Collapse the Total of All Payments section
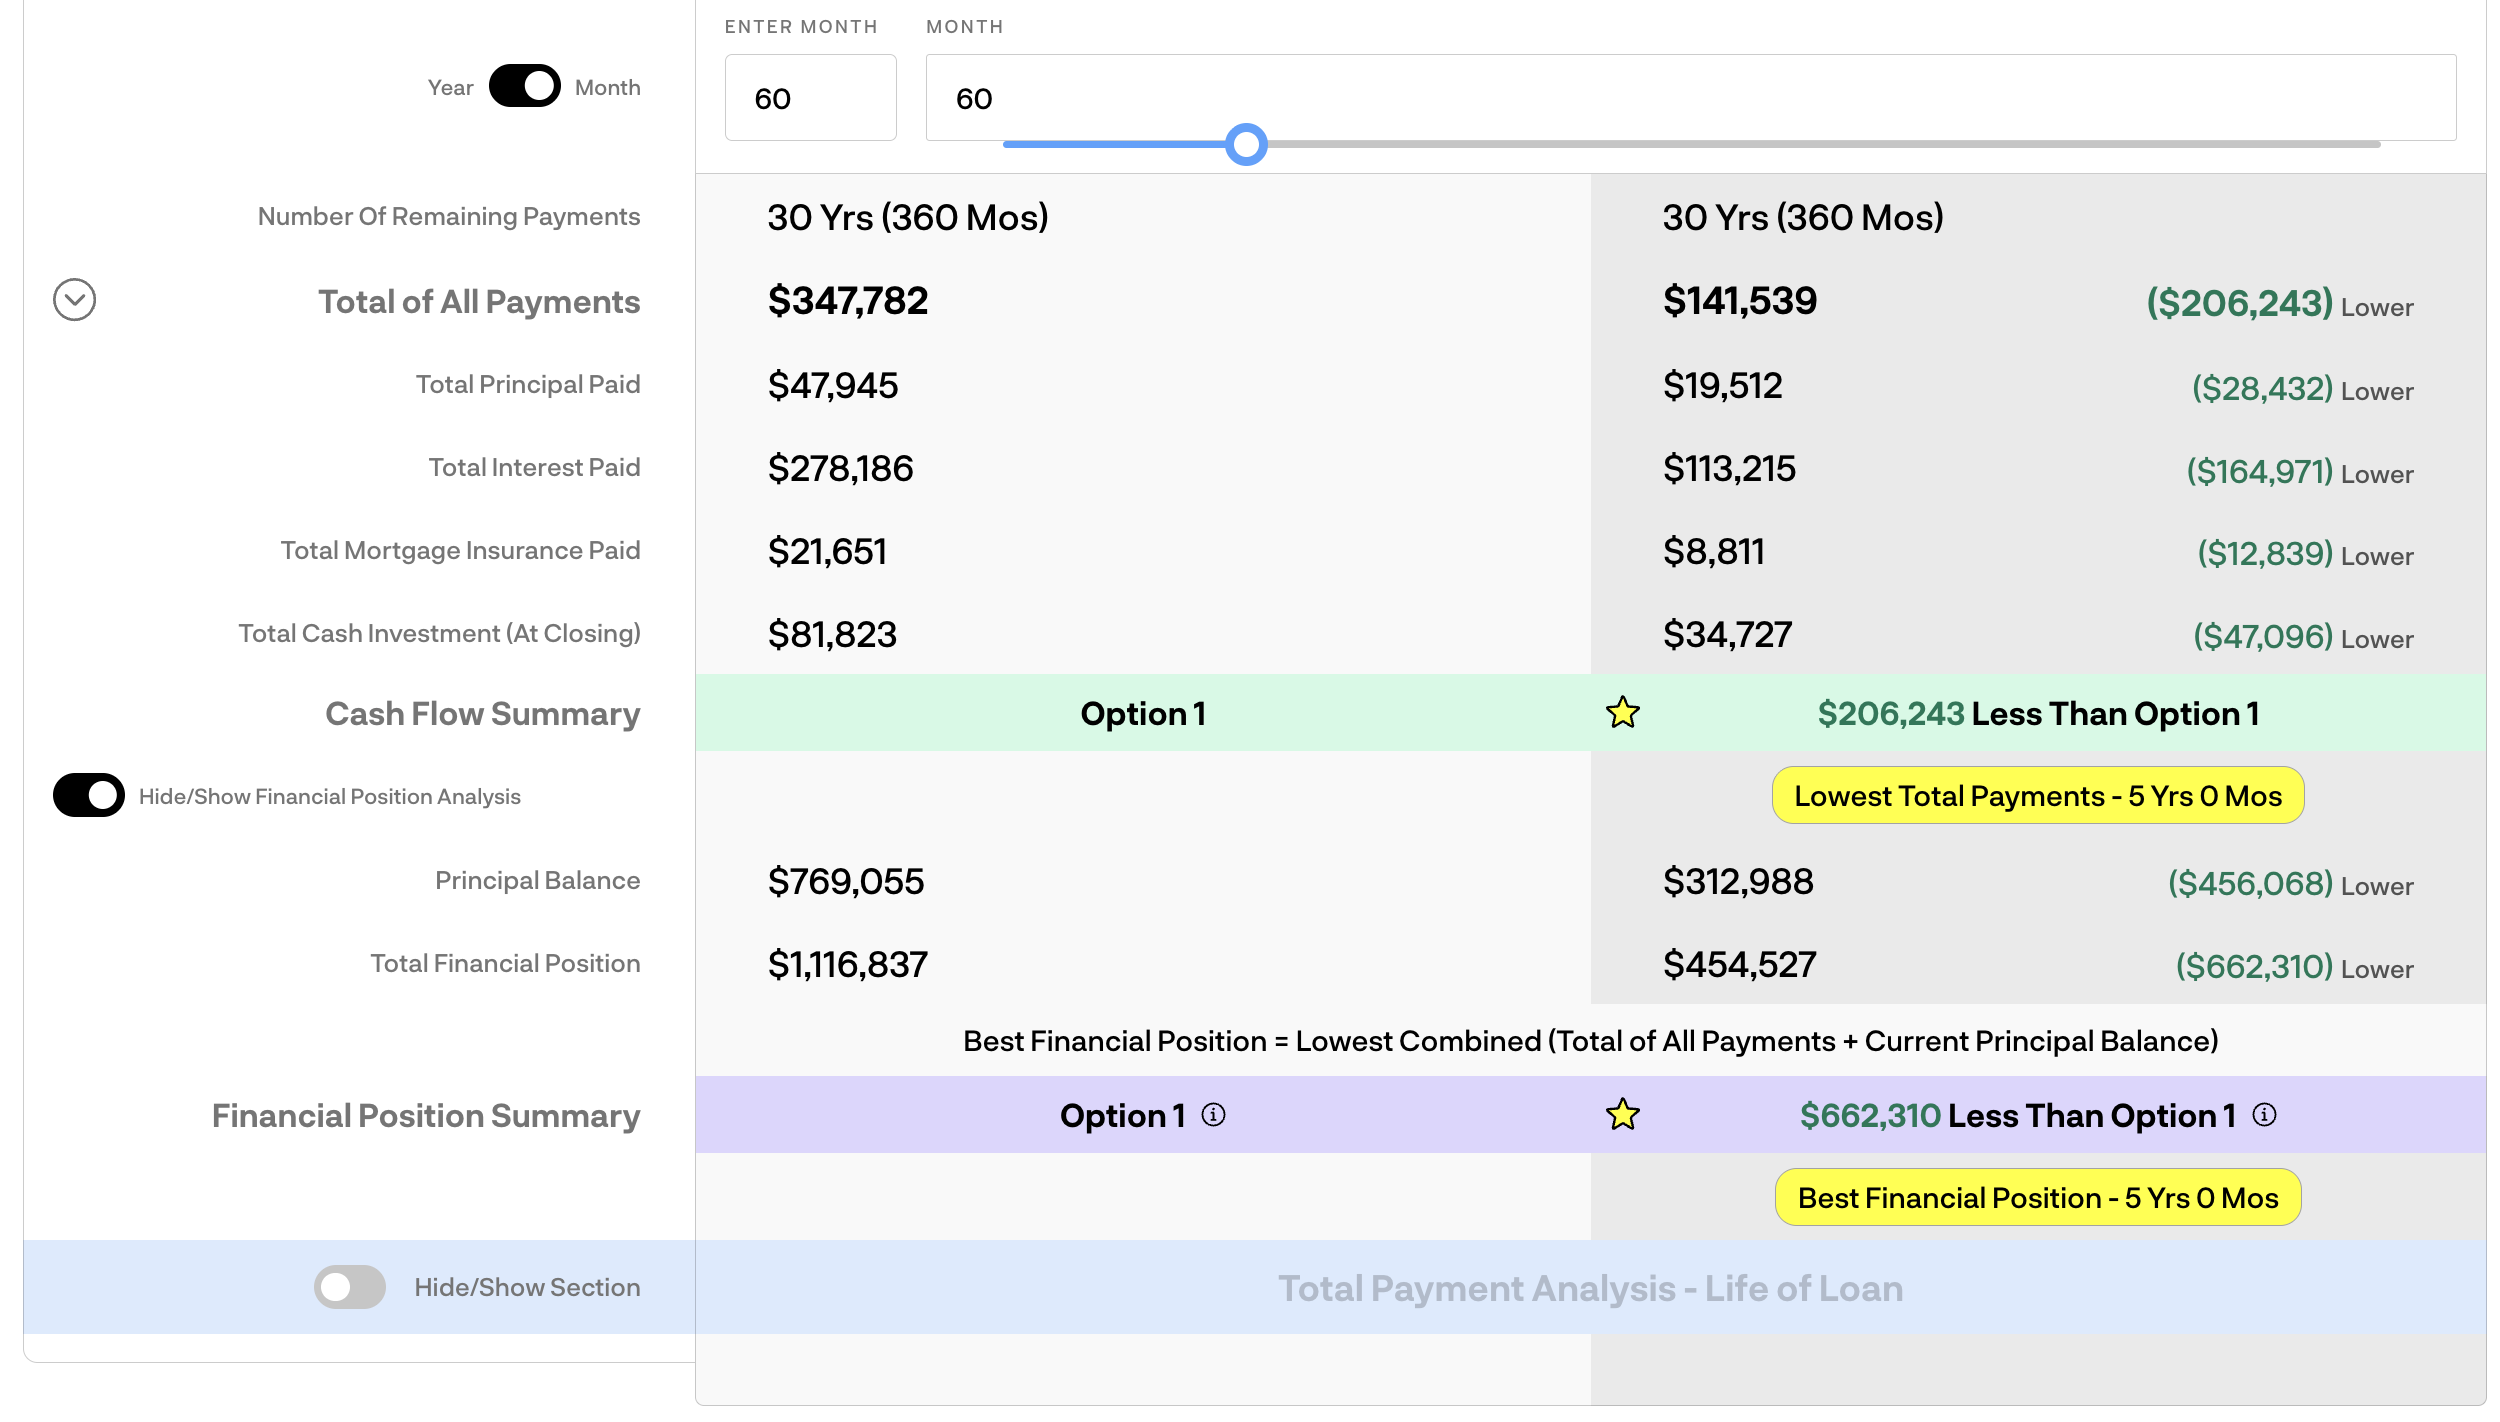This screenshot has height=1422, width=2500. (x=74, y=300)
